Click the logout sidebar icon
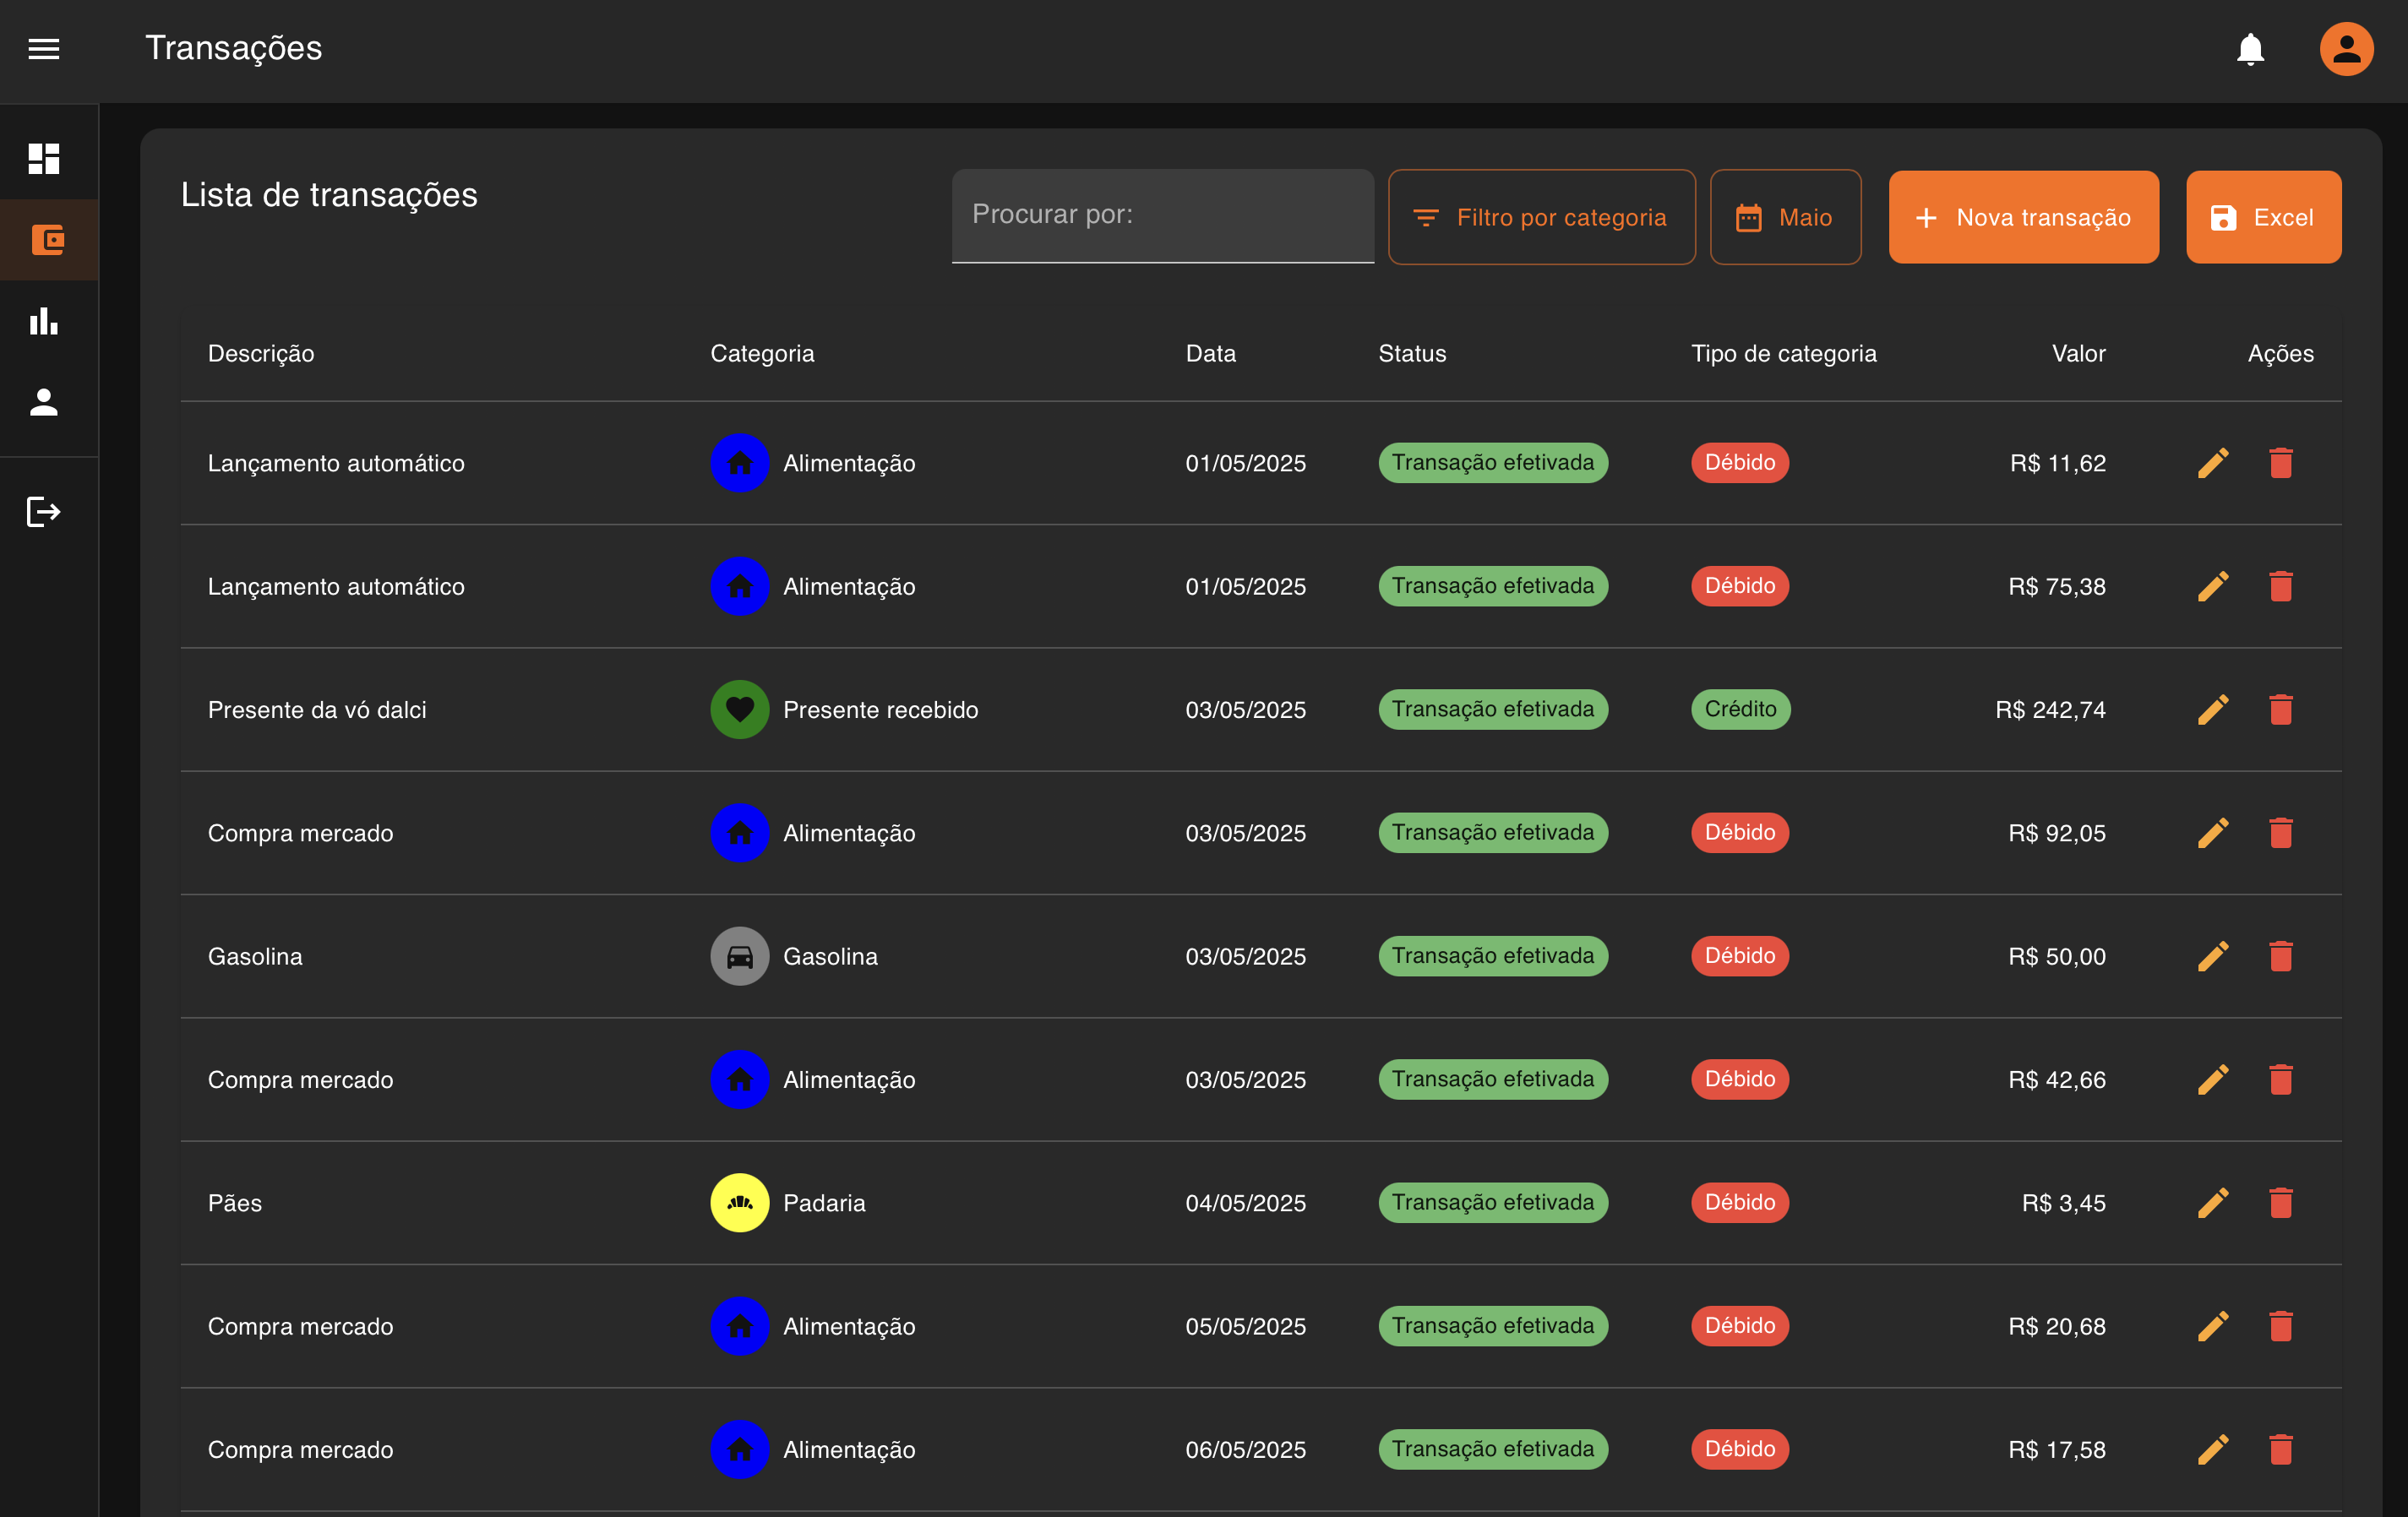 pyautogui.click(x=44, y=511)
